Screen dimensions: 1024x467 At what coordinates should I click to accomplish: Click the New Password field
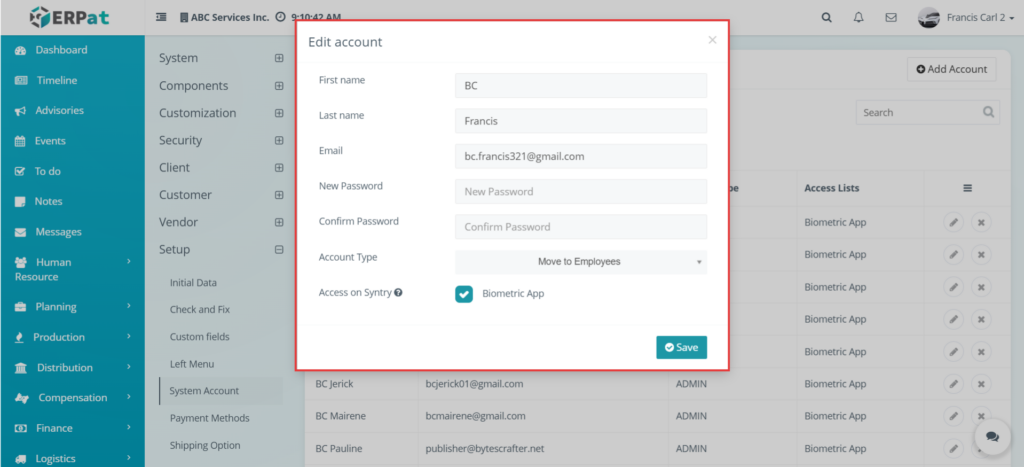[581, 191]
